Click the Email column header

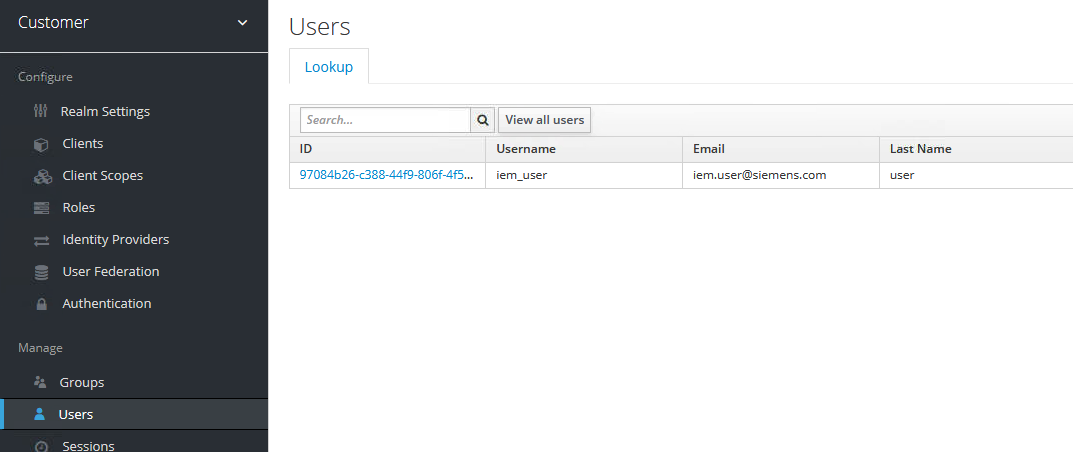[x=708, y=149]
